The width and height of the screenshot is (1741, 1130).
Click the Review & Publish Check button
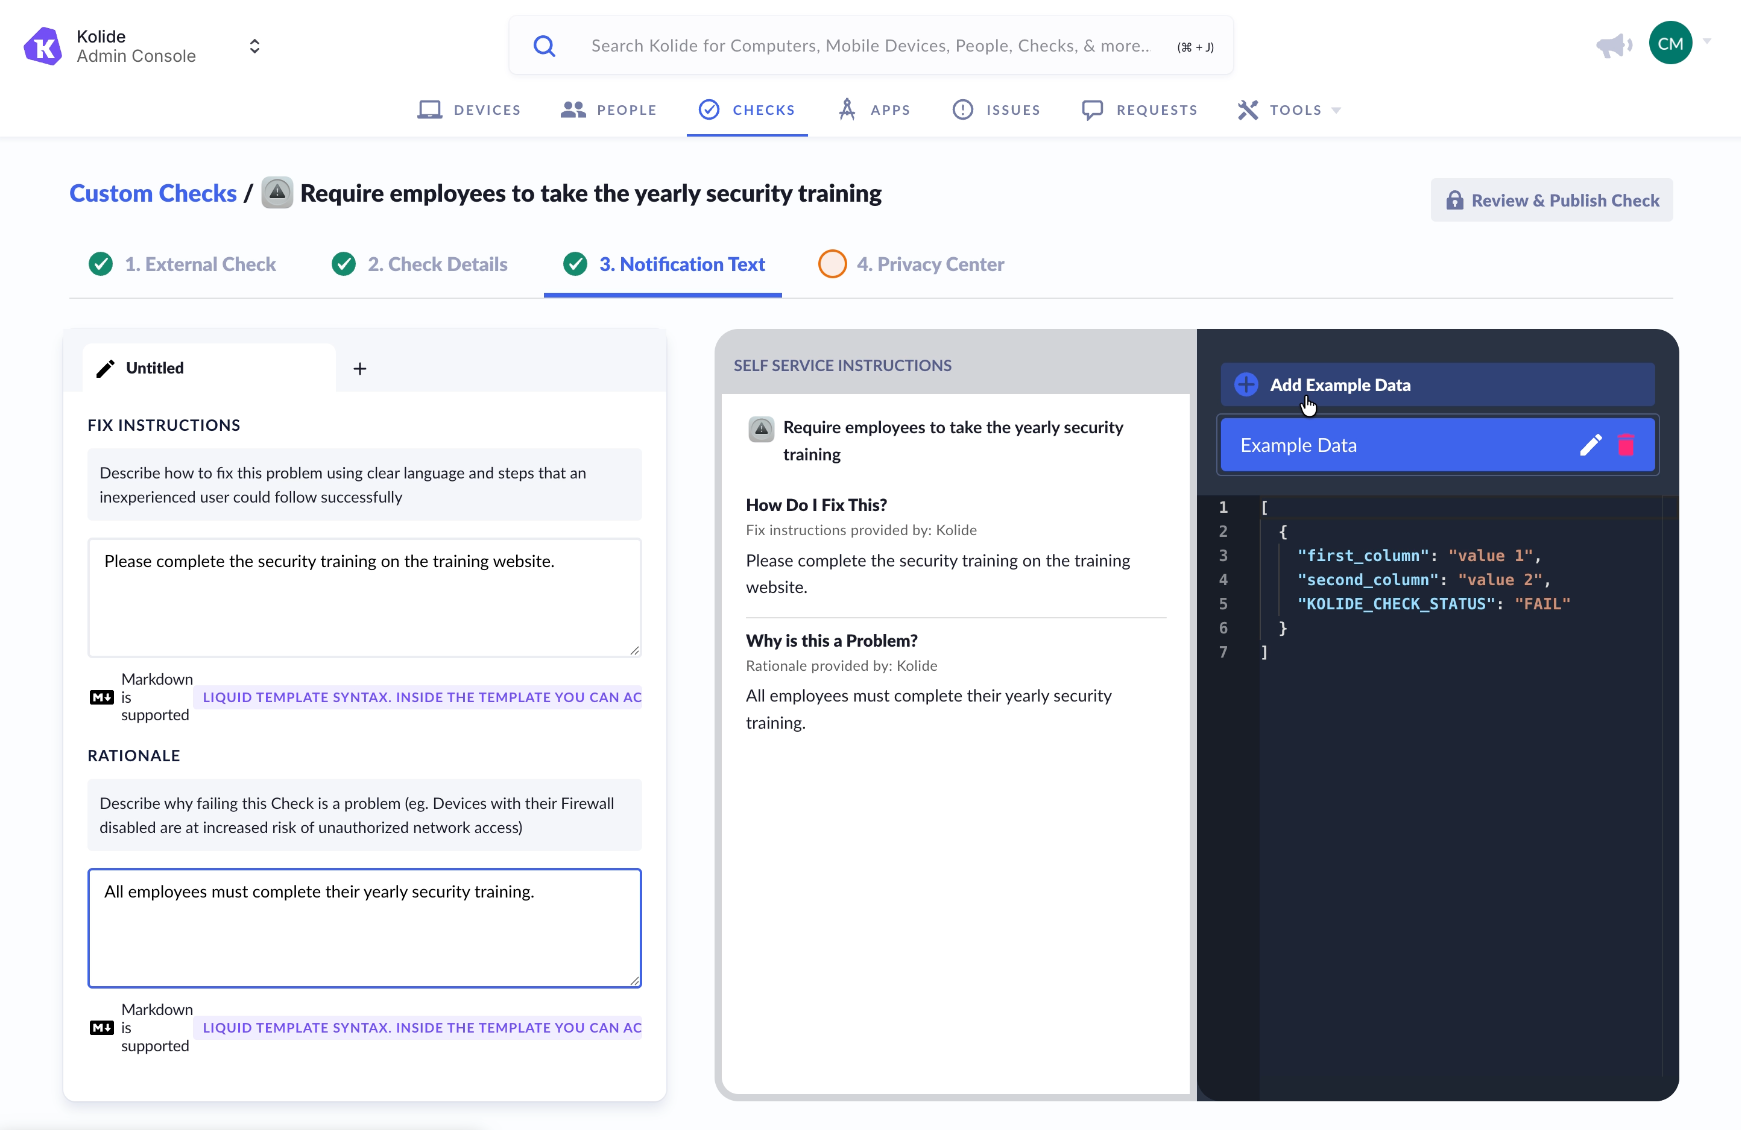coord(1551,200)
